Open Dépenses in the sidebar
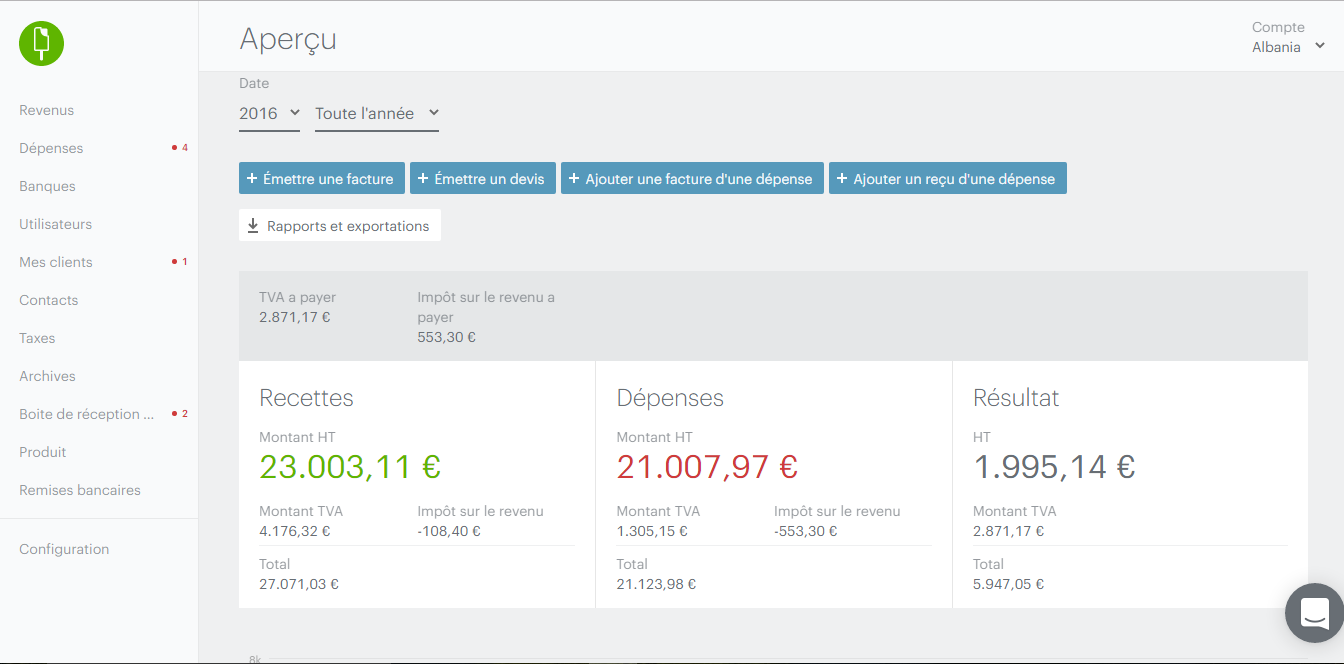The image size is (1344, 664). pyautogui.click(x=51, y=148)
